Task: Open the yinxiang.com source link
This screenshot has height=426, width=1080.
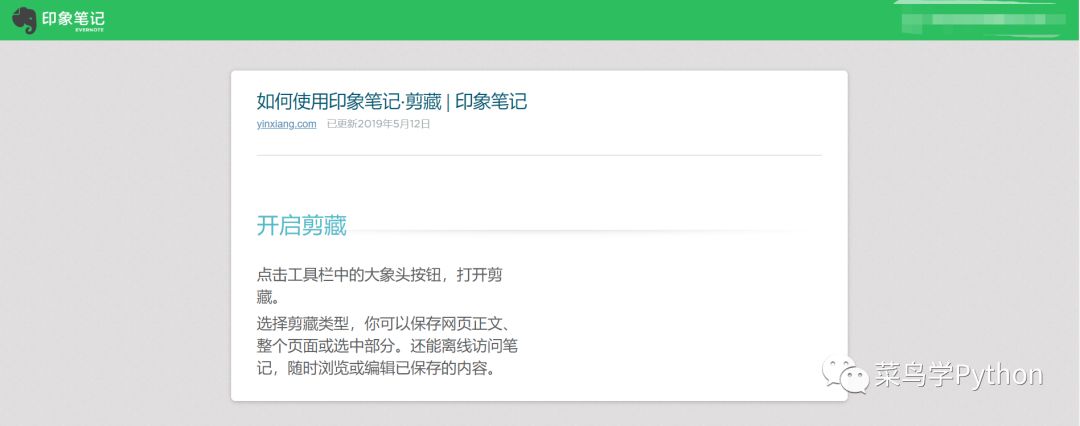Action: pyautogui.click(x=287, y=124)
